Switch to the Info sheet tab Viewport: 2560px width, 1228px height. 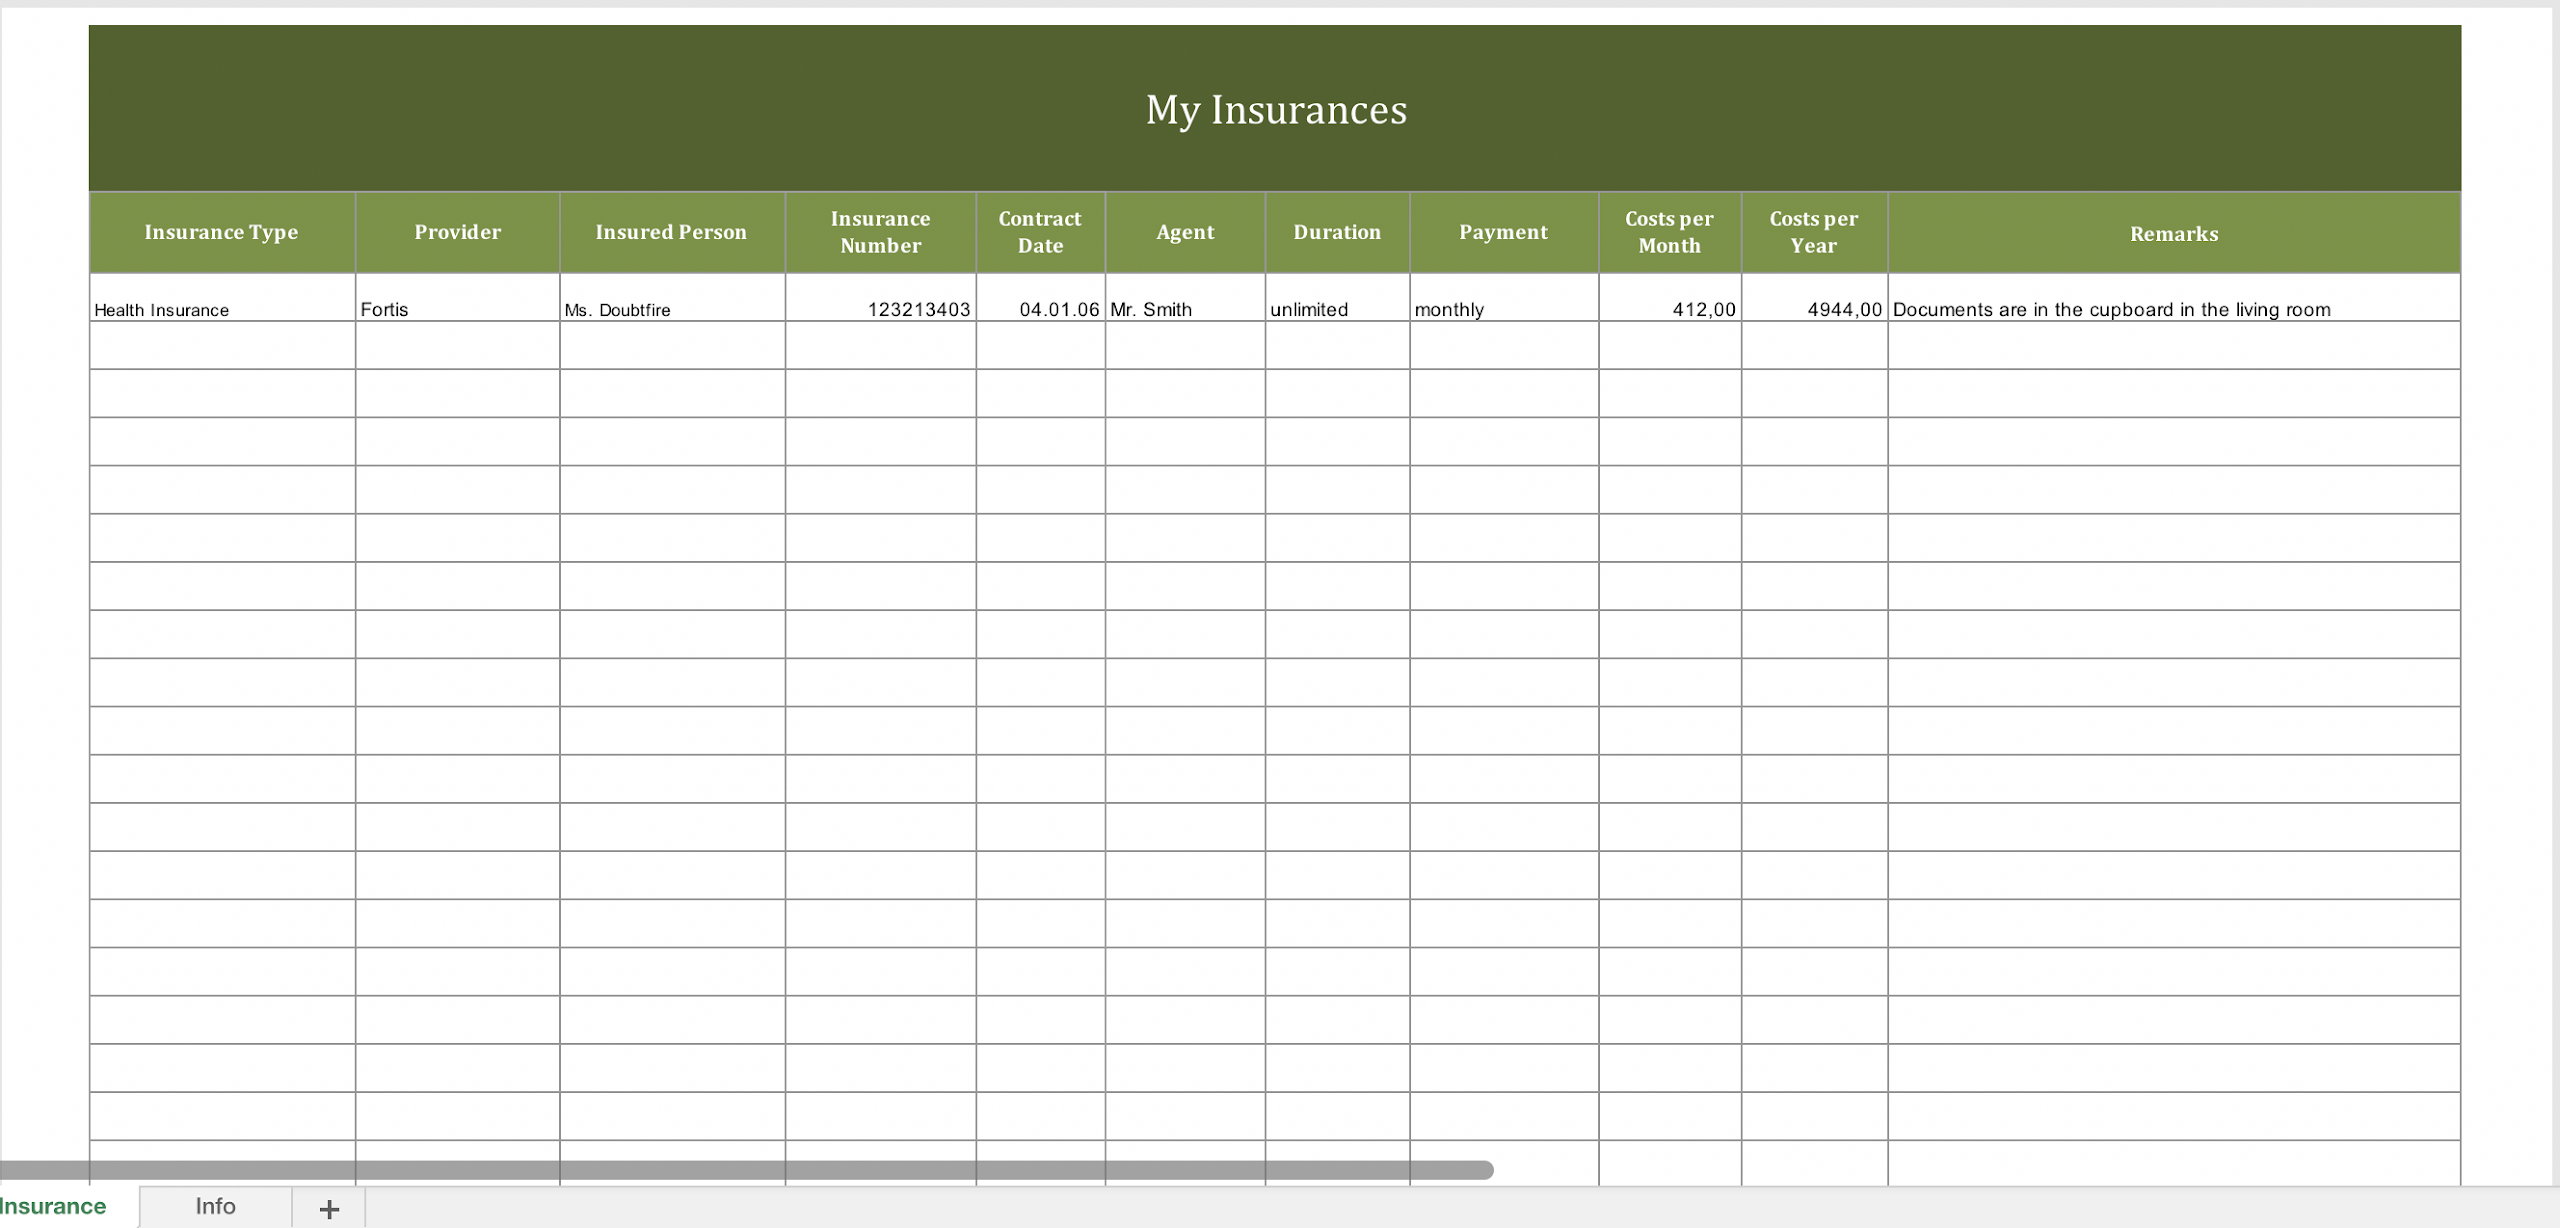(214, 1206)
